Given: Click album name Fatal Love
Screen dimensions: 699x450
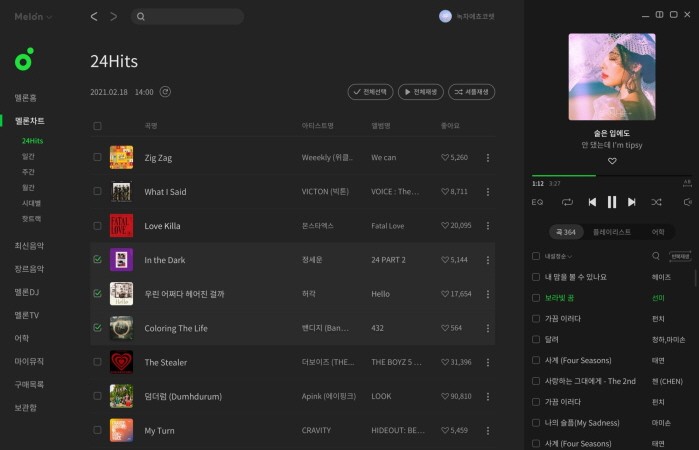Looking at the screenshot, I should point(387,226).
